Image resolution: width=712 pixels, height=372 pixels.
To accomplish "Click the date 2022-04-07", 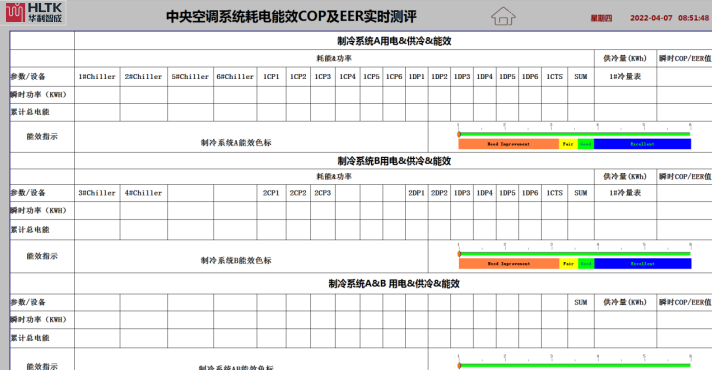I will (651, 18).
